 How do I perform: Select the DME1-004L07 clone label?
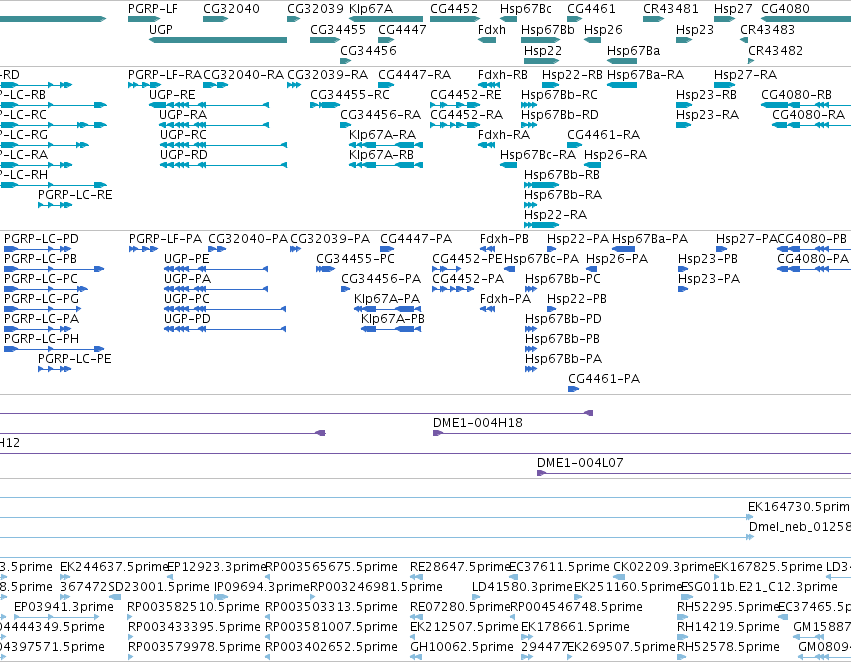coord(580,463)
